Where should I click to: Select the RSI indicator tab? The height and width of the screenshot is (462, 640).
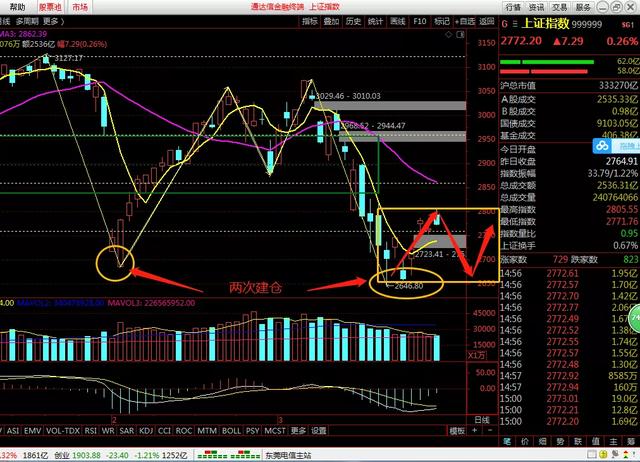point(91,431)
